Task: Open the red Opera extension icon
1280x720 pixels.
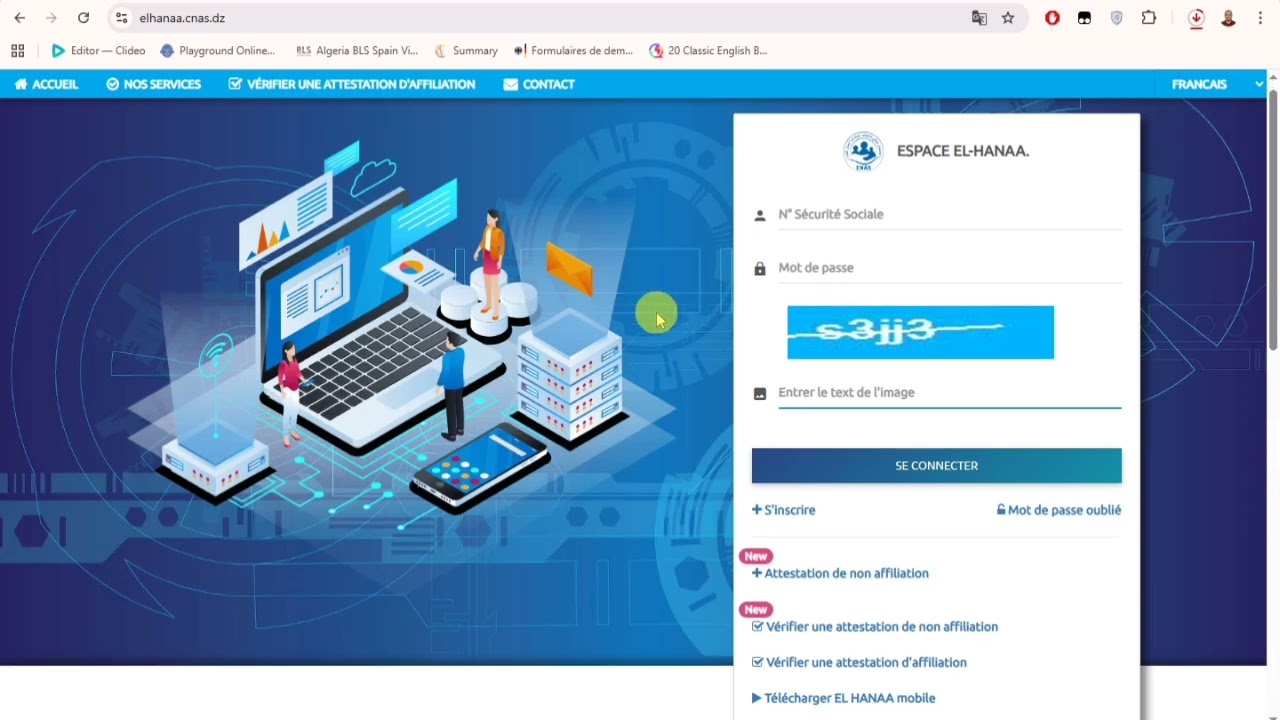Action: tap(1052, 18)
